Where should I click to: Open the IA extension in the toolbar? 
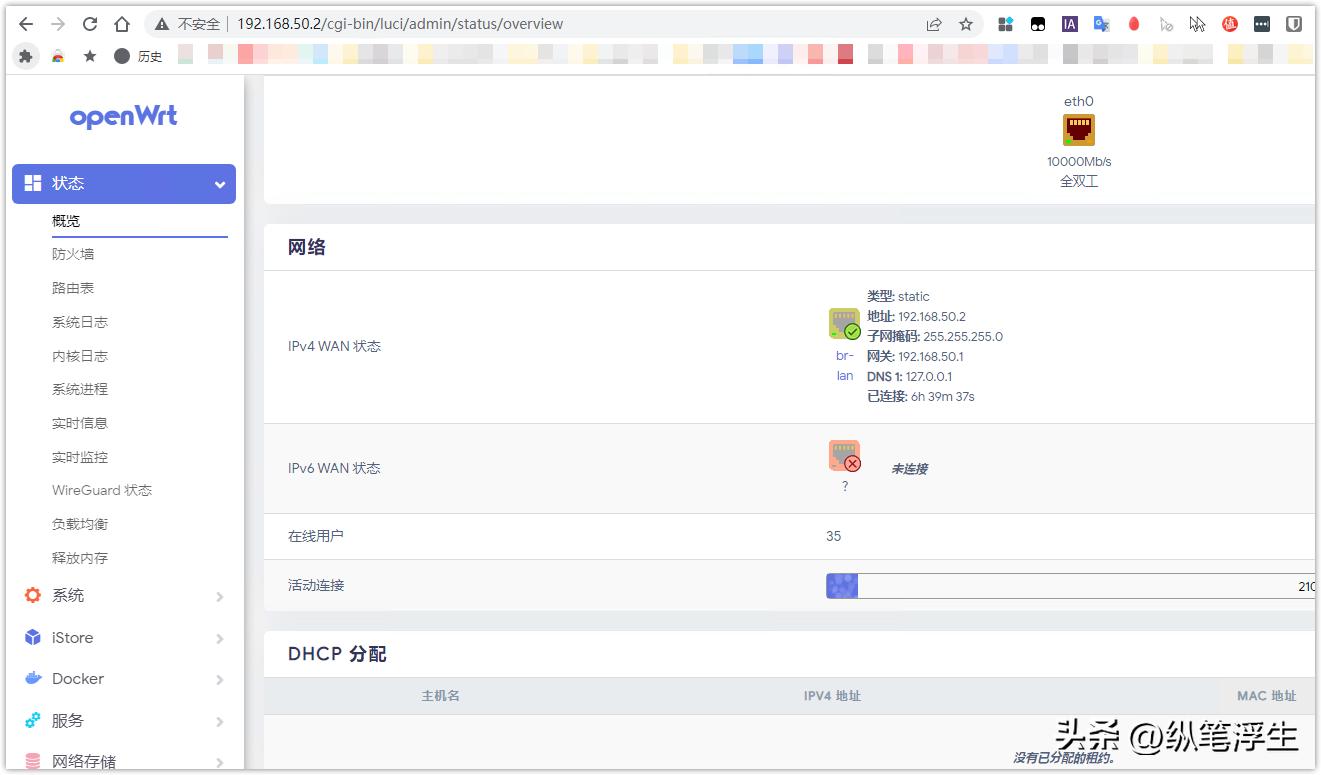click(1069, 23)
